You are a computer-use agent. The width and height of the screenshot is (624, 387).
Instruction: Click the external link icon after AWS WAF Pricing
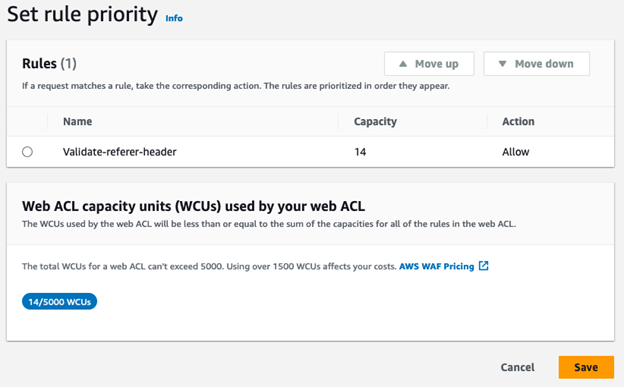pyautogui.click(x=484, y=266)
